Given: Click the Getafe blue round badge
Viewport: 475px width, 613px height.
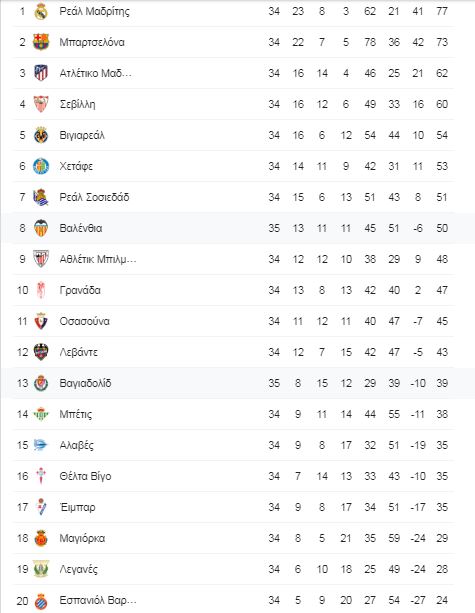Looking at the screenshot, I should pos(41,166).
